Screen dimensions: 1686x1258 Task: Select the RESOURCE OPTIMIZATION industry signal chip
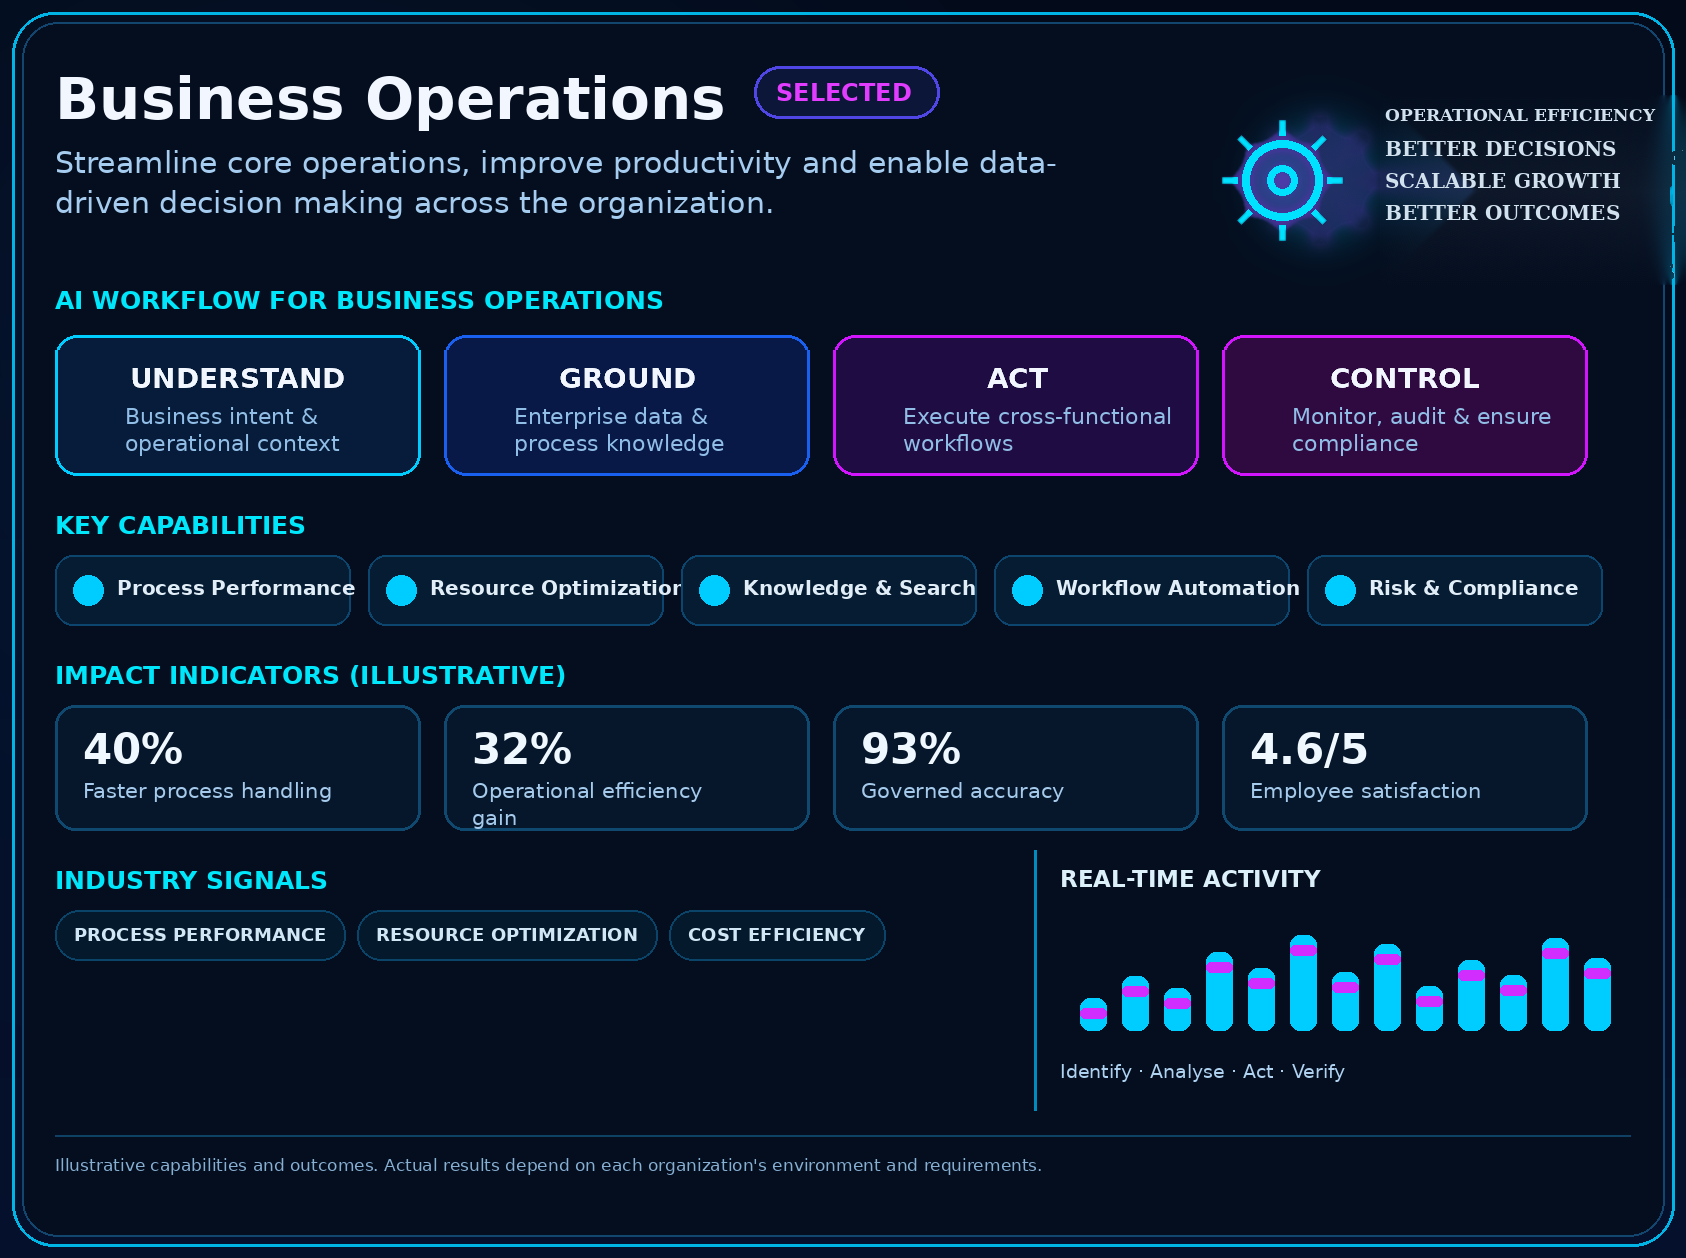point(507,935)
